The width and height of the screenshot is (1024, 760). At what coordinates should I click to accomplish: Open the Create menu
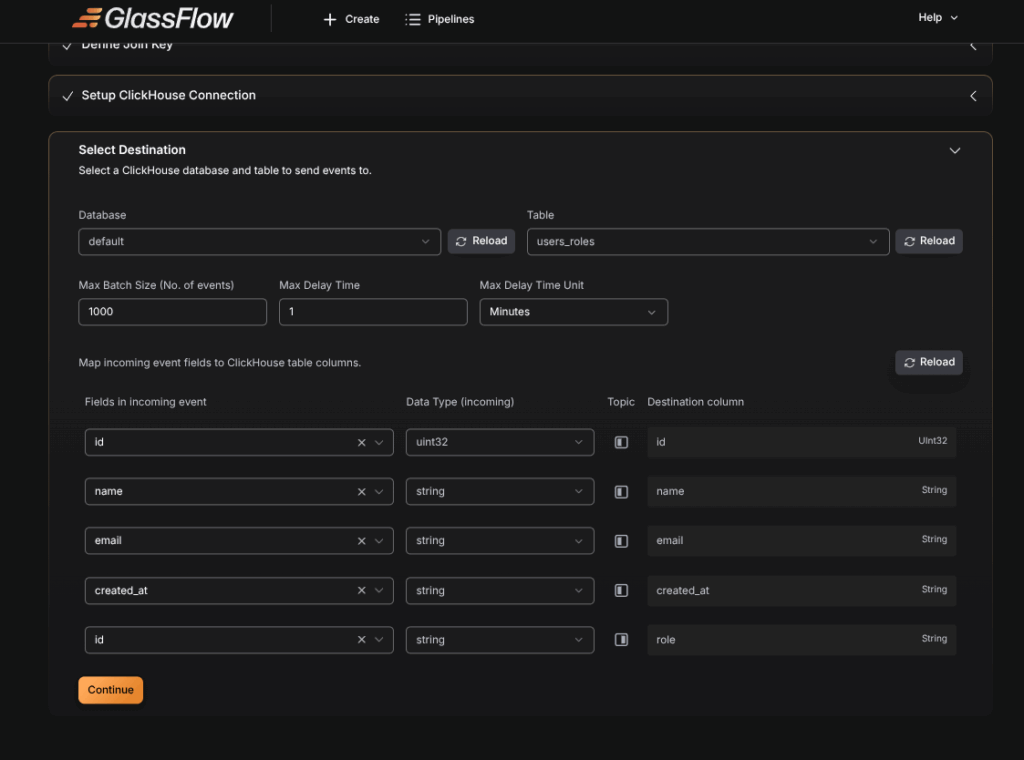(x=351, y=19)
